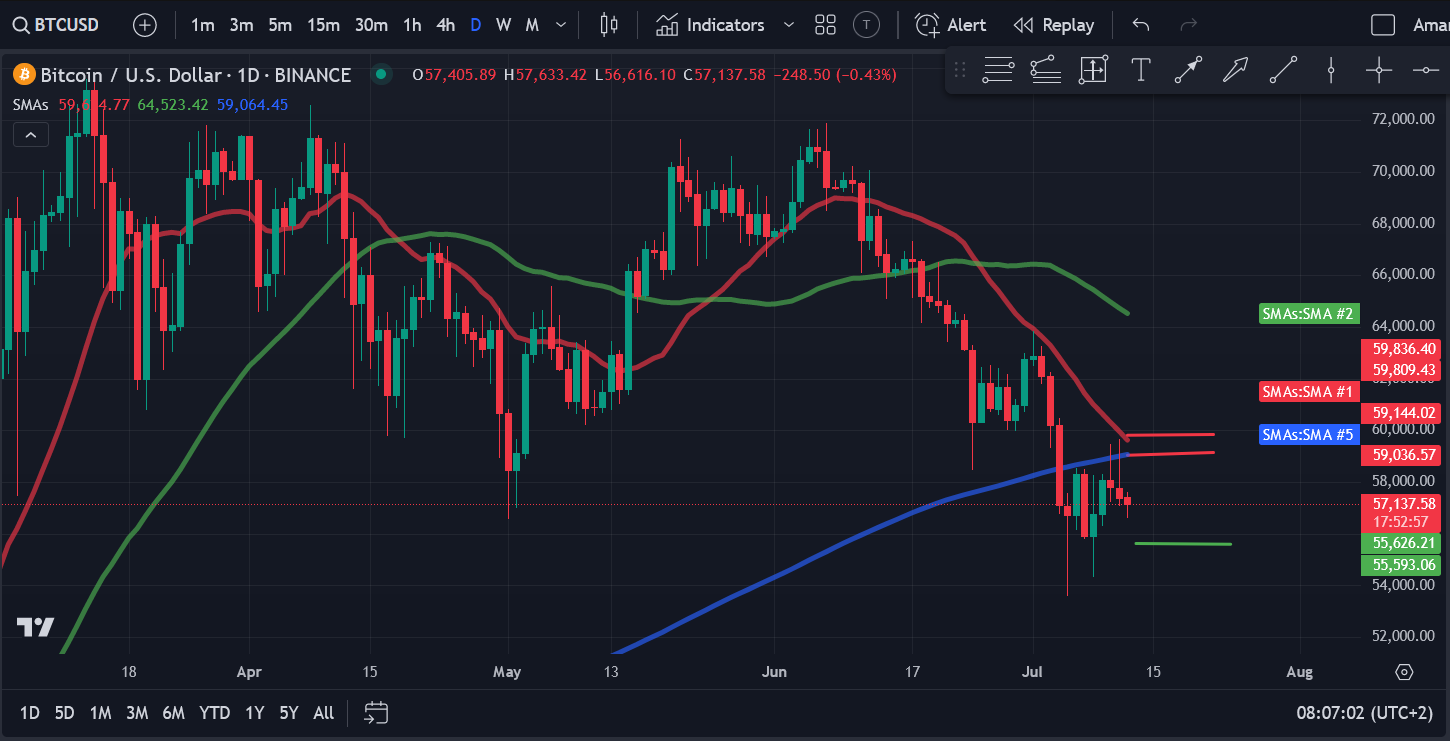Click the green market status dot
This screenshot has width=1450, height=741.
pyautogui.click(x=379, y=74)
